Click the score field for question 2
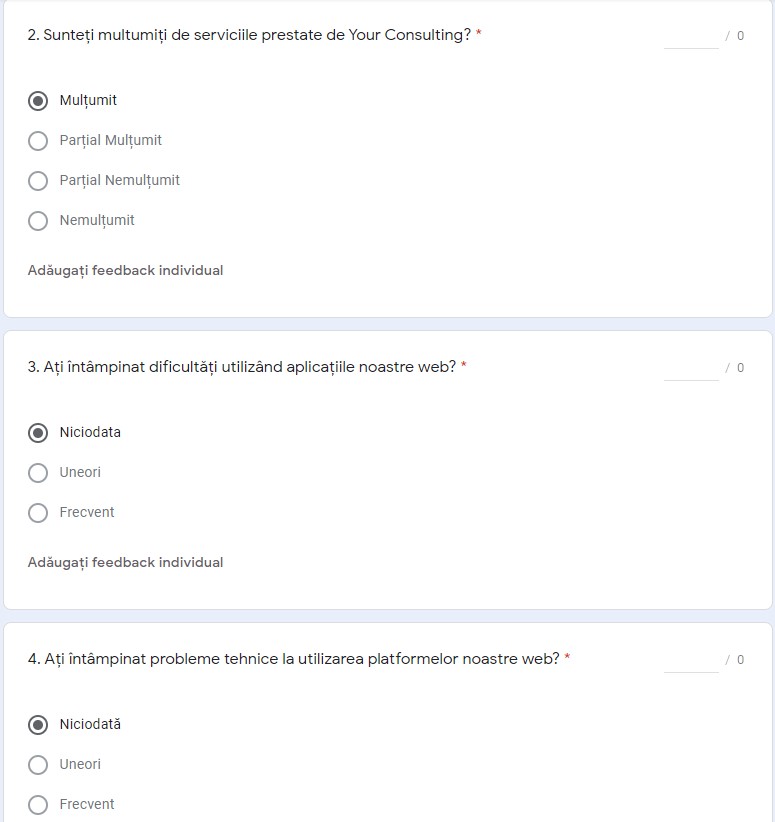This screenshot has height=822, width=775. click(x=691, y=36)
